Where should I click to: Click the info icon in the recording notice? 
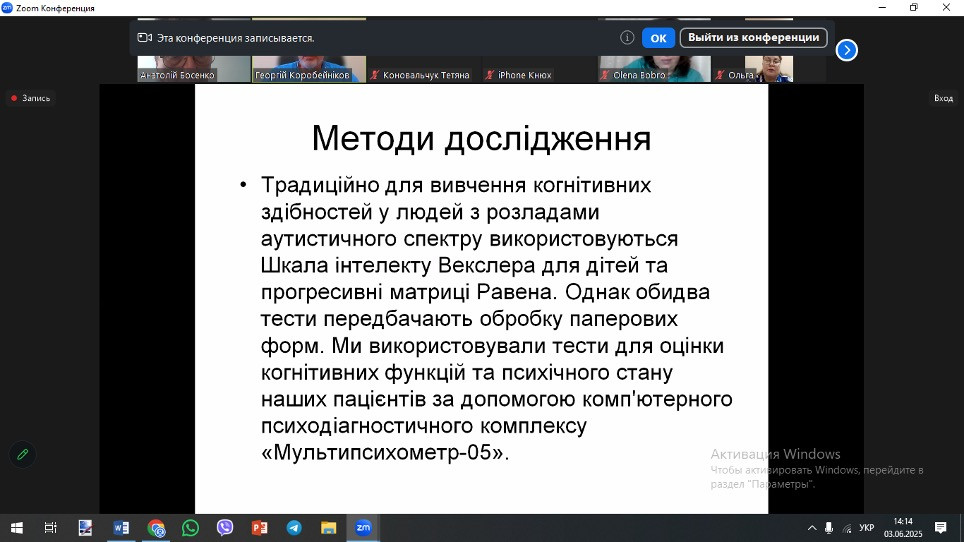point(626,37)
